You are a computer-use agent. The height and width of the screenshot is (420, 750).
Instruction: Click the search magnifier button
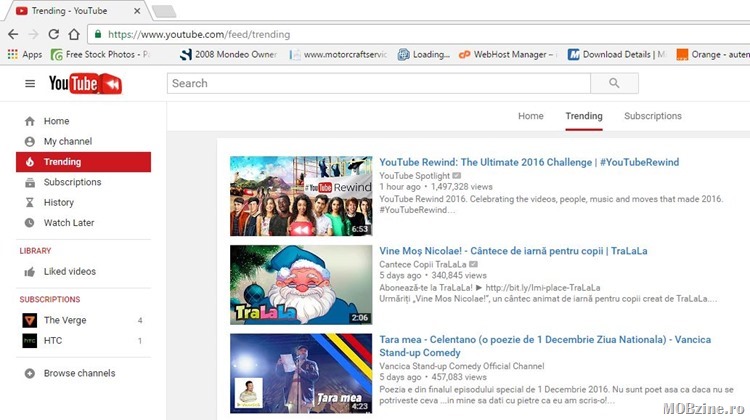coord(614,83)
